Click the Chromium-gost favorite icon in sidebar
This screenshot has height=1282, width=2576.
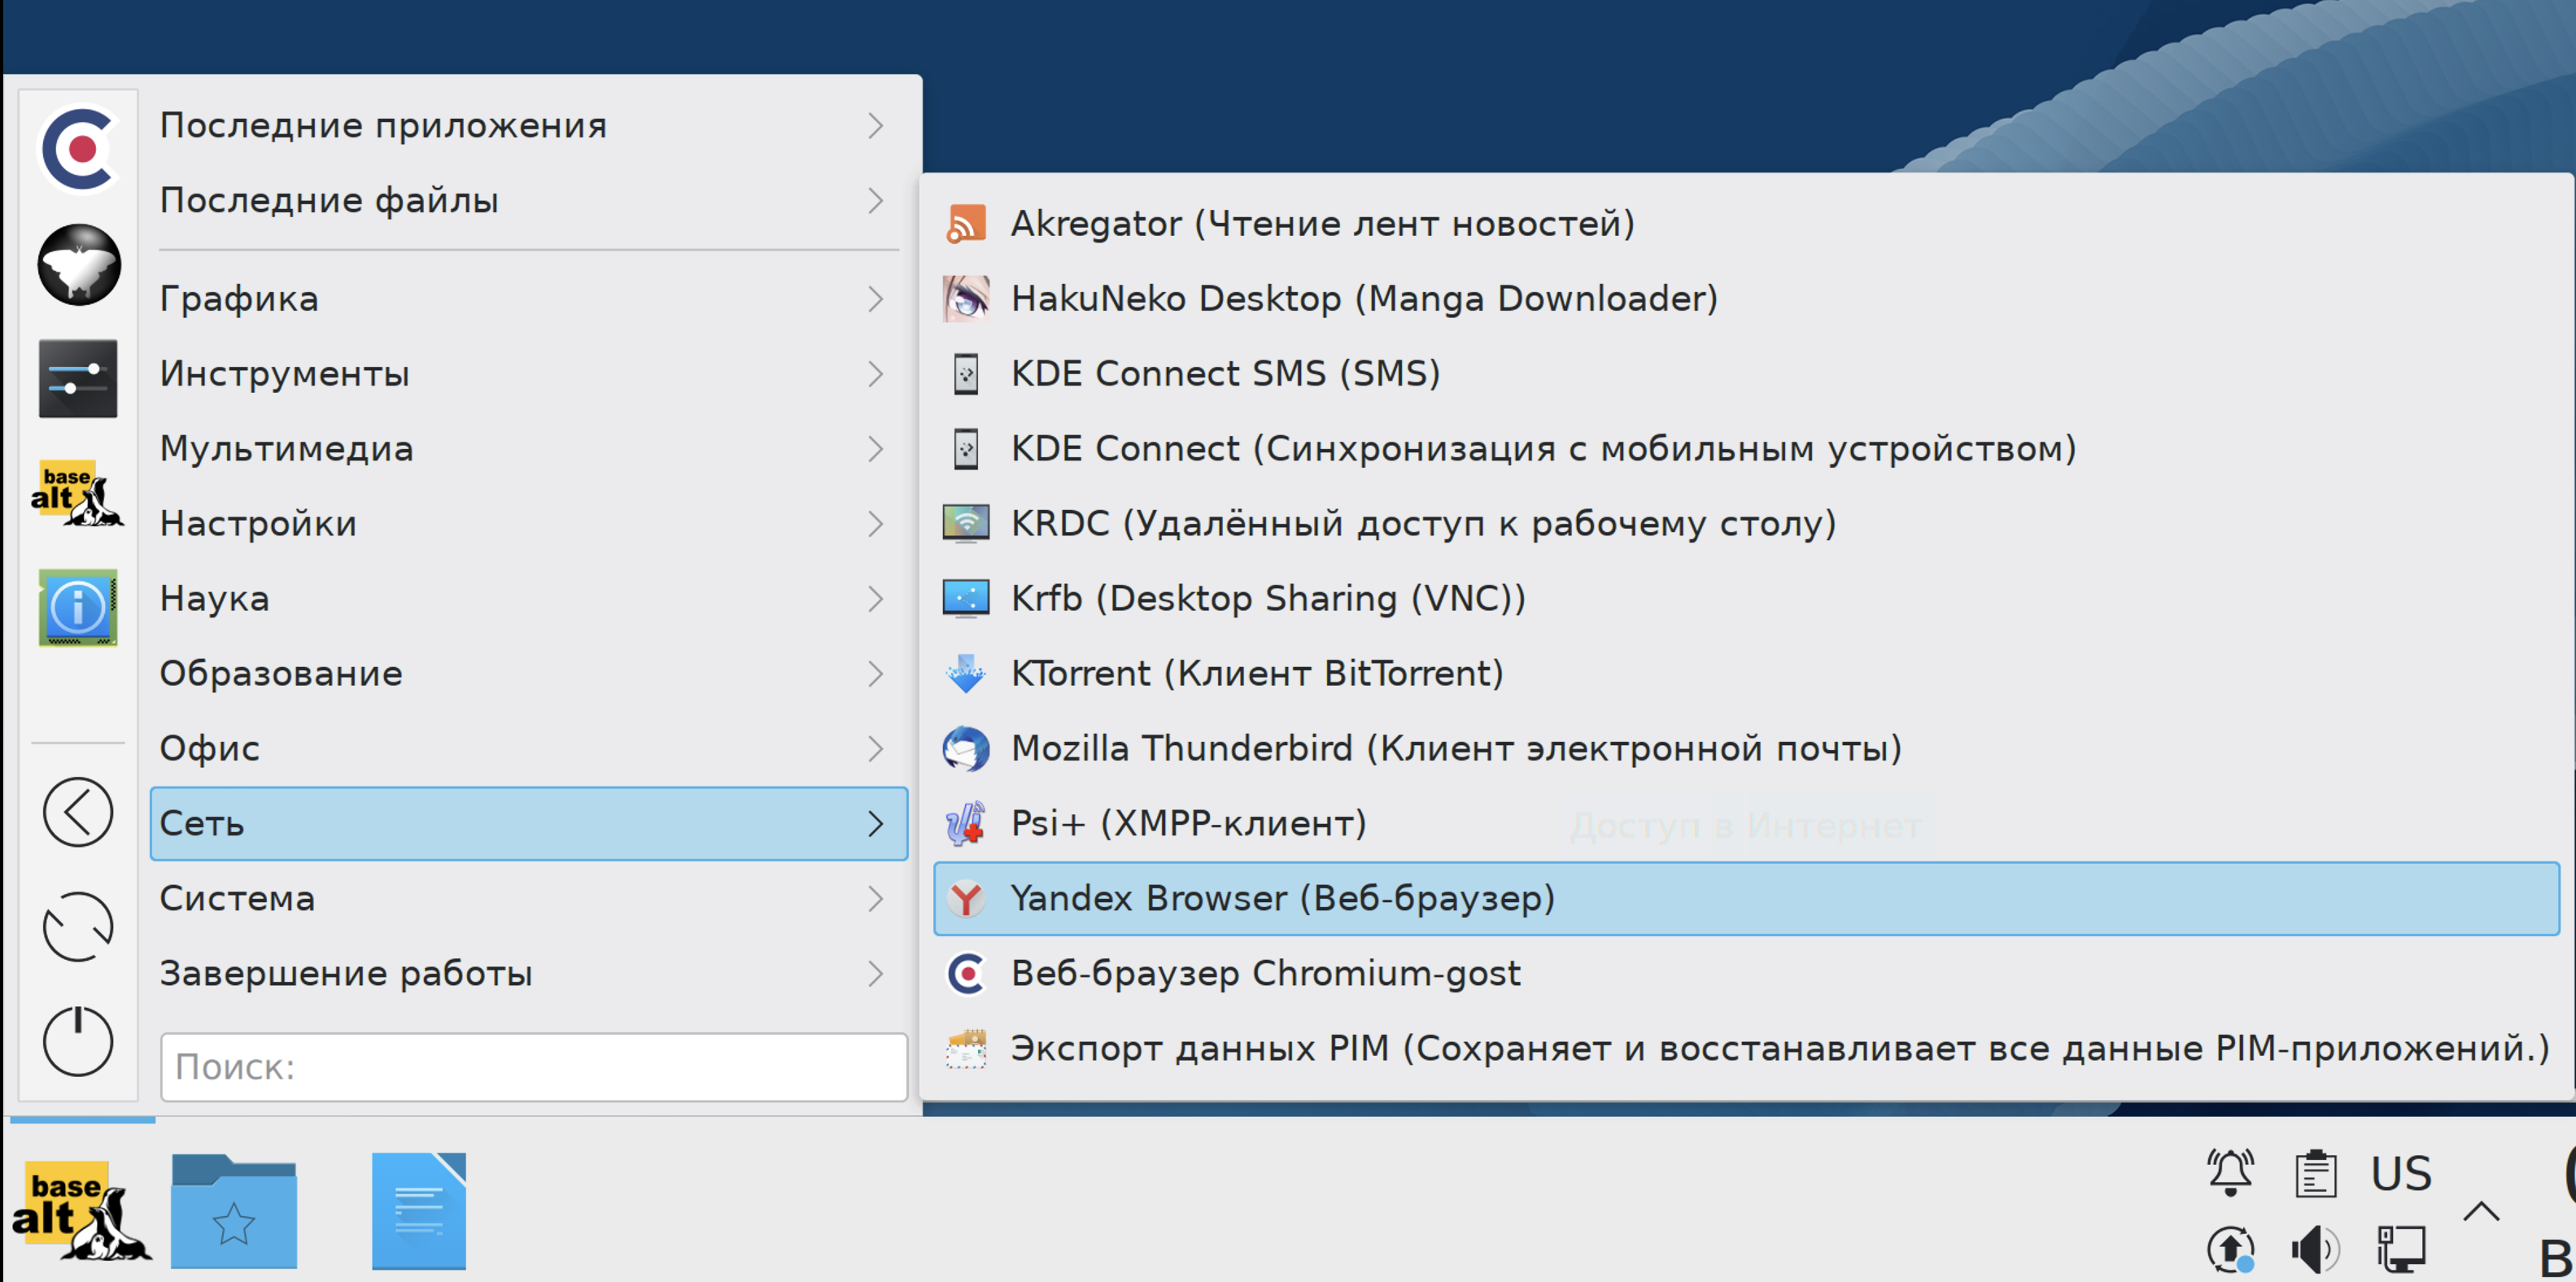(x=78, y=149)
